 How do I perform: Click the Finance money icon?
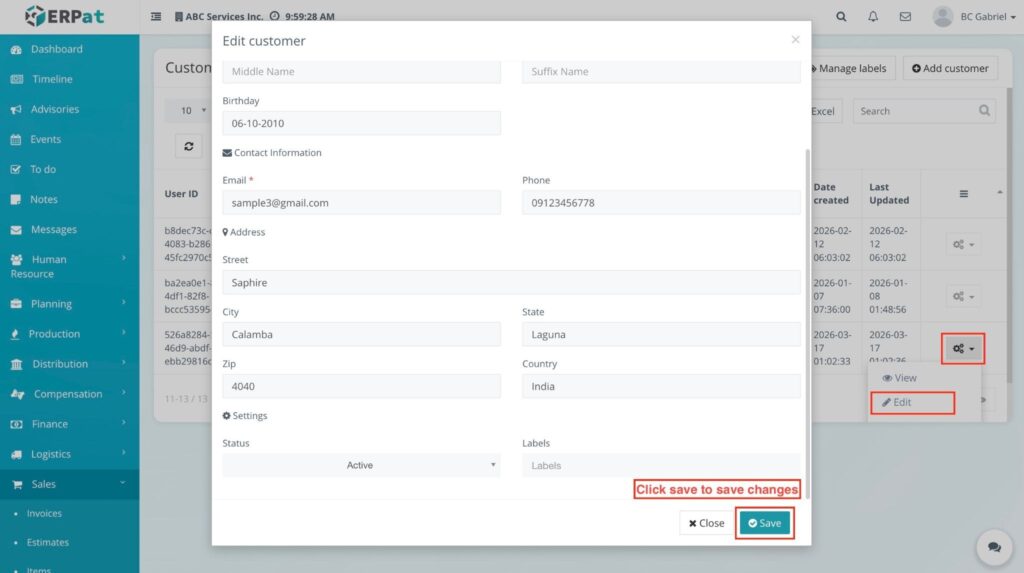(16, 424)
